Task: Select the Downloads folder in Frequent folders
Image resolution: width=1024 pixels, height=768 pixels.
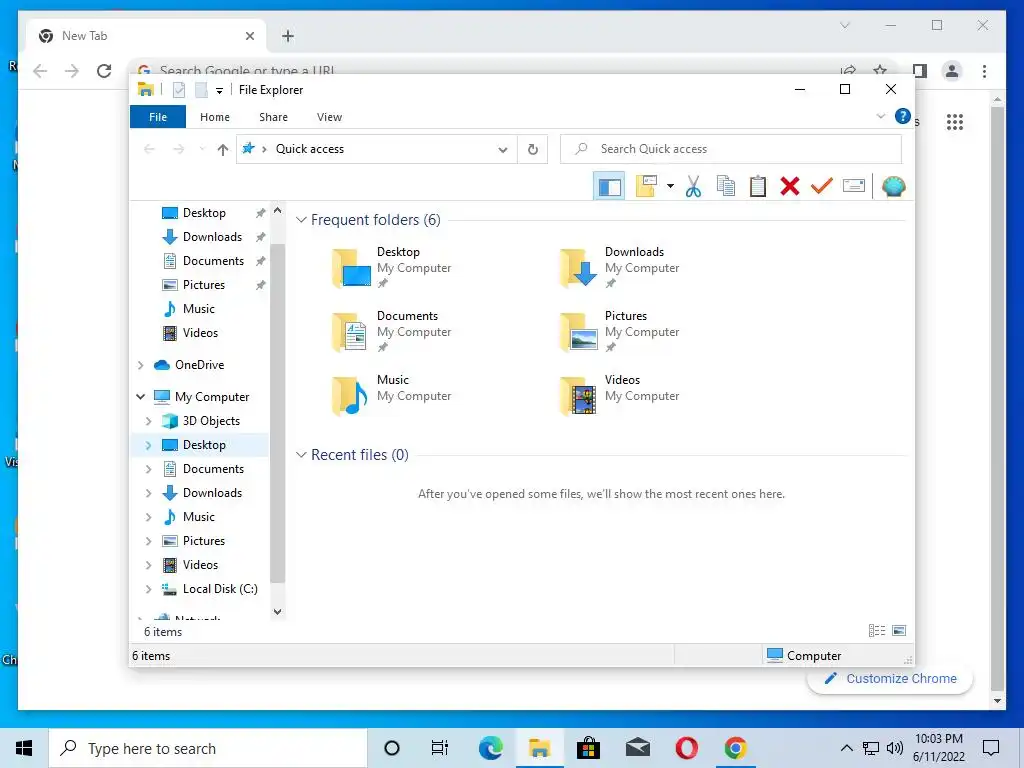Action: pyautogui.click(x=620, y=268)
